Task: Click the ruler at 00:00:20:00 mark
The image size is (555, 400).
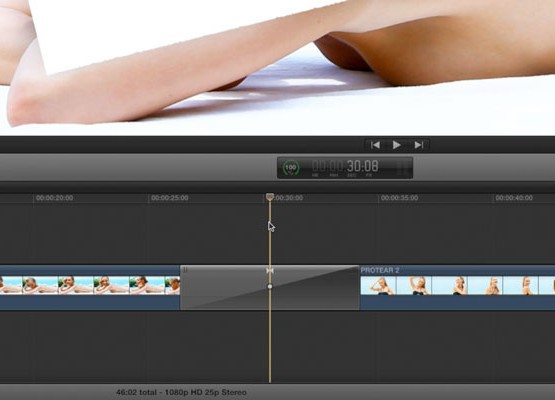Action: pyautogui.click(x=55, y=198)
